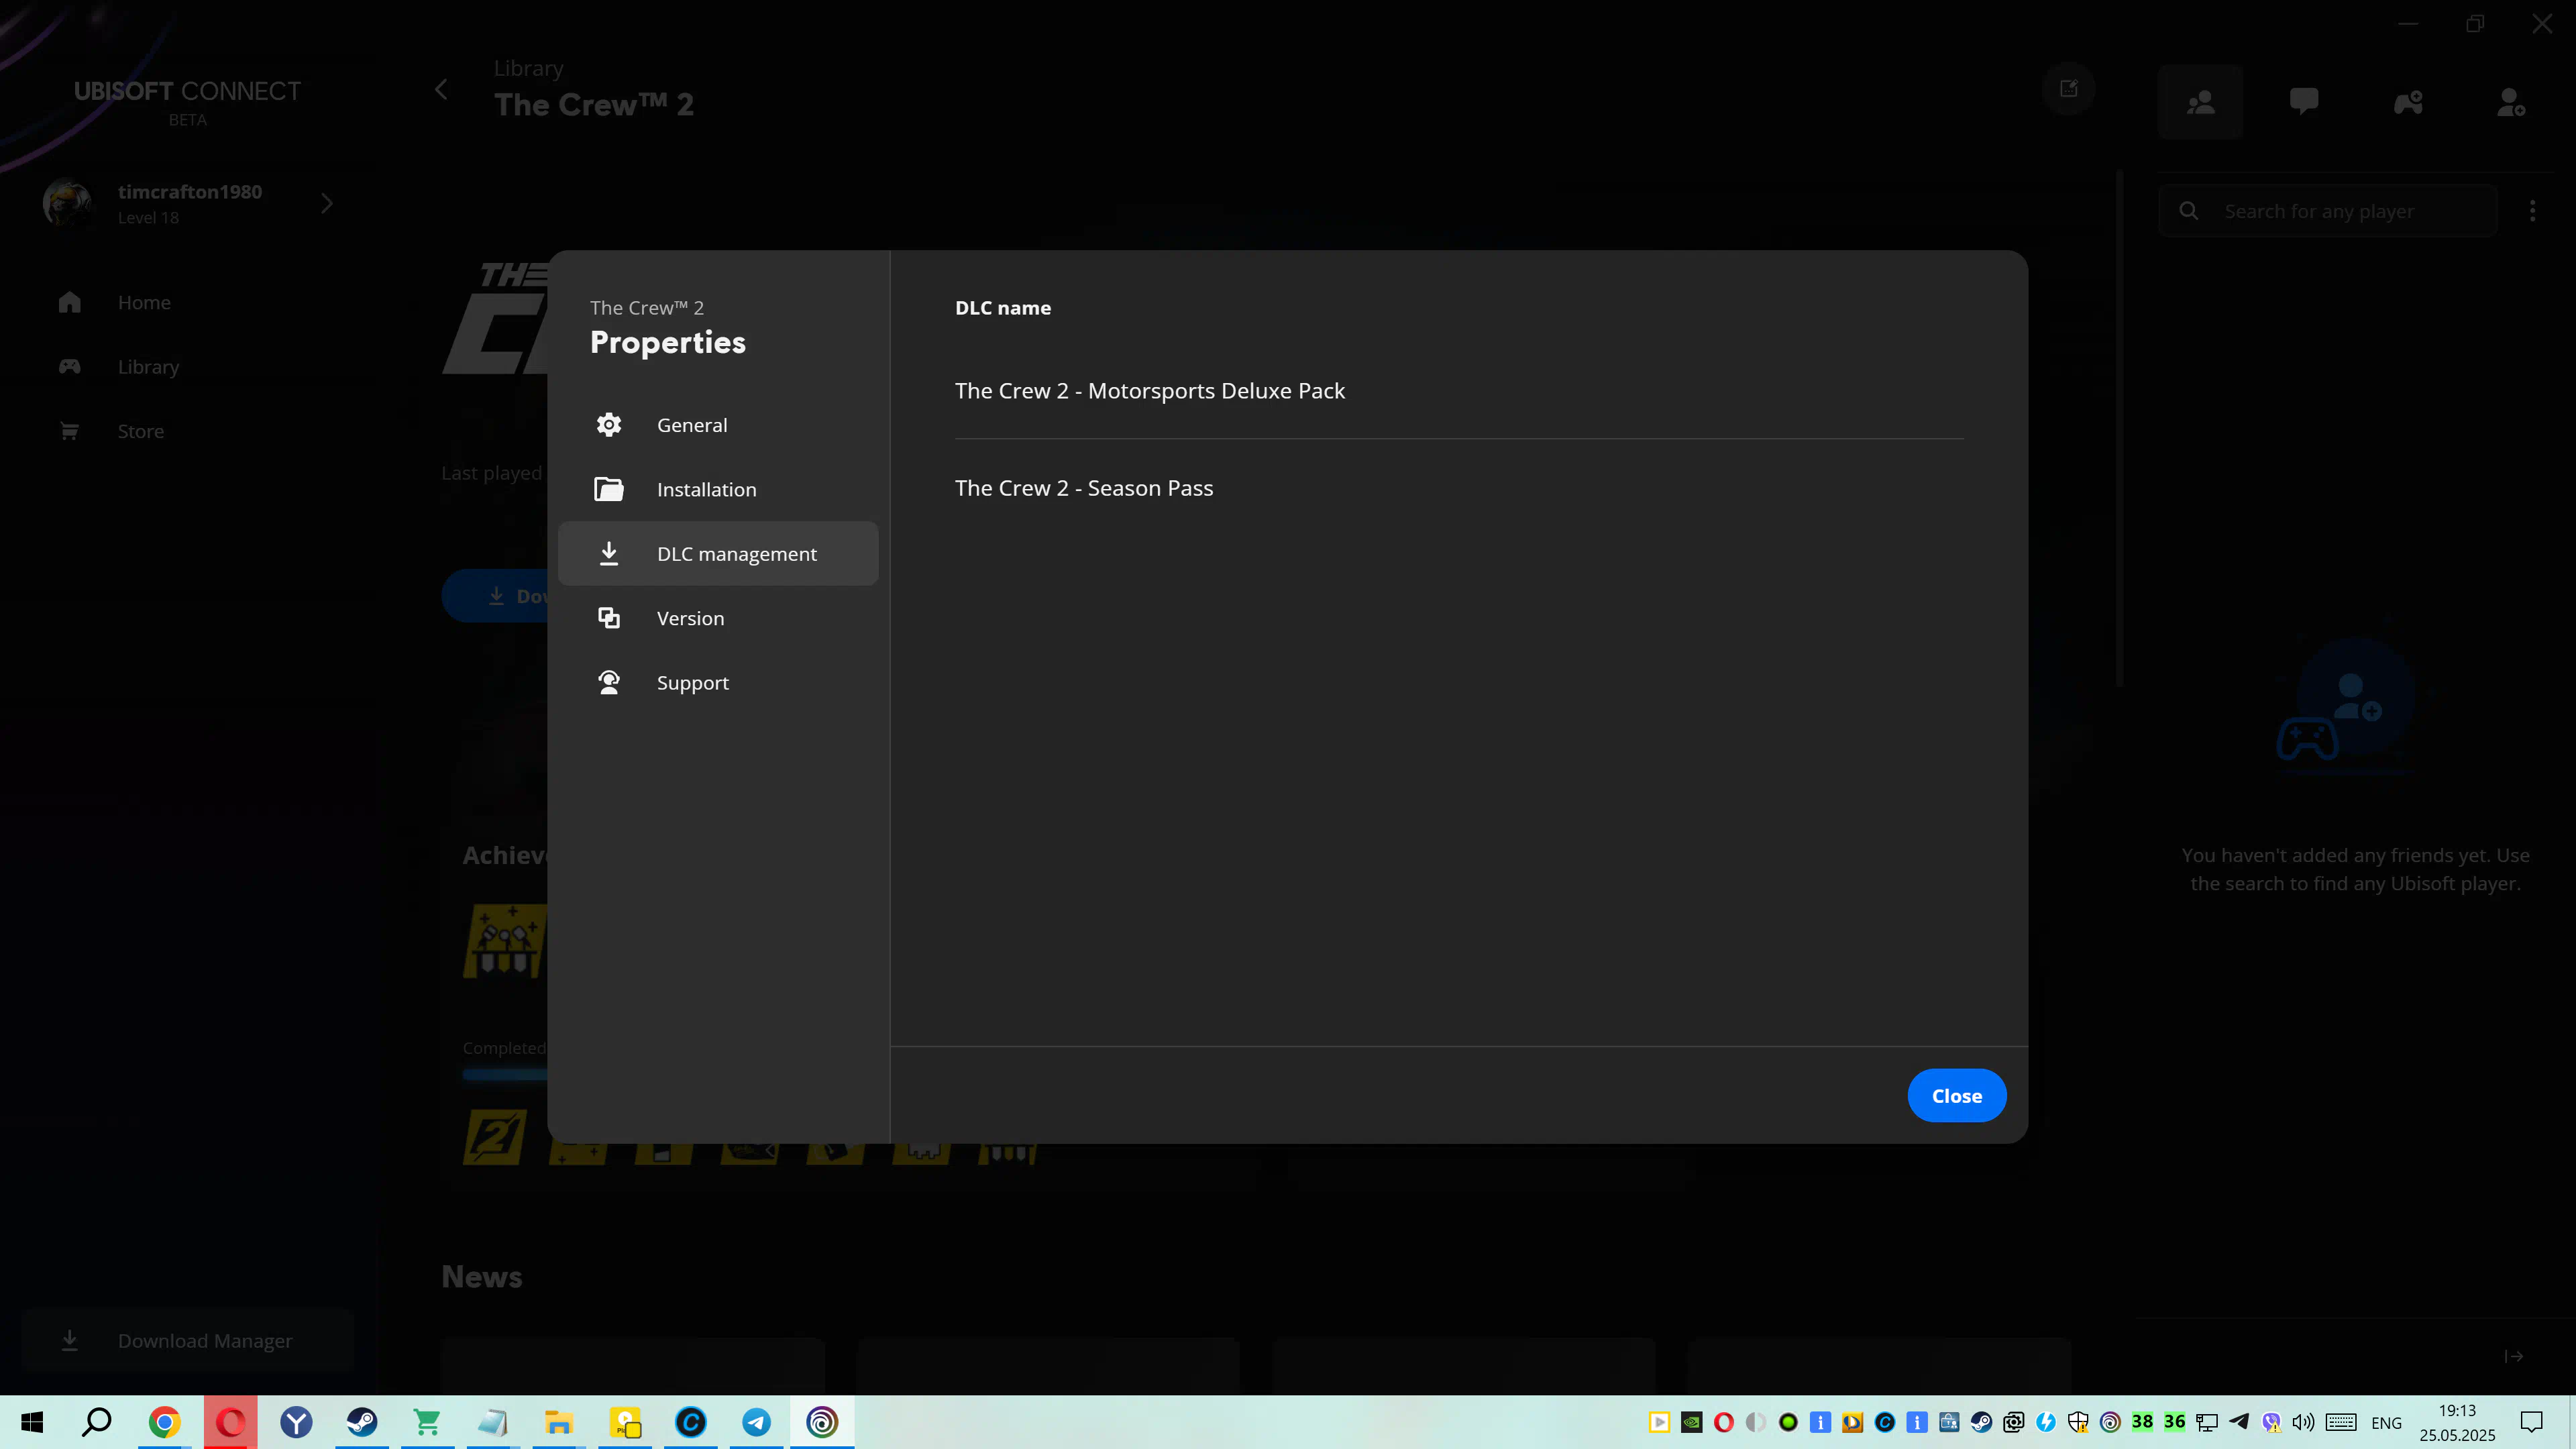Click Viber tray icon

click(x=2271, y=1422)
